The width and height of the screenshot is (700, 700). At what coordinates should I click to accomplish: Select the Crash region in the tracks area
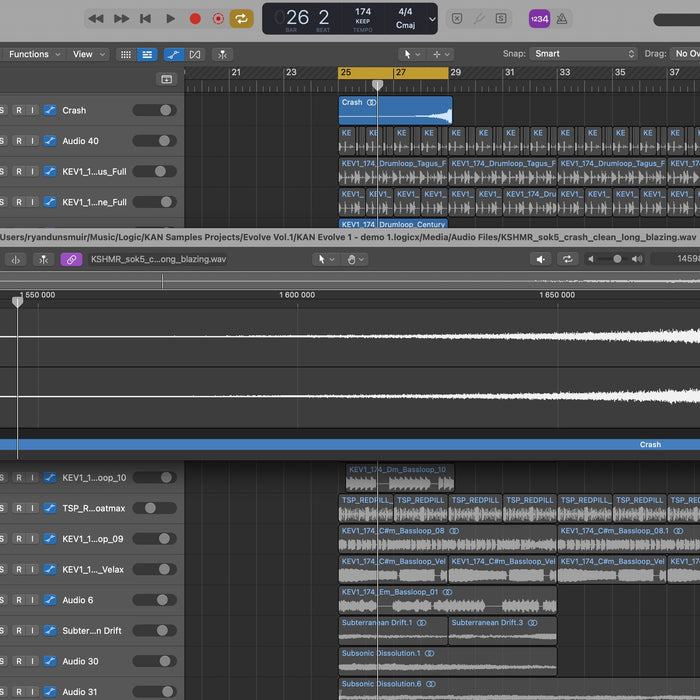pos(395,110)
